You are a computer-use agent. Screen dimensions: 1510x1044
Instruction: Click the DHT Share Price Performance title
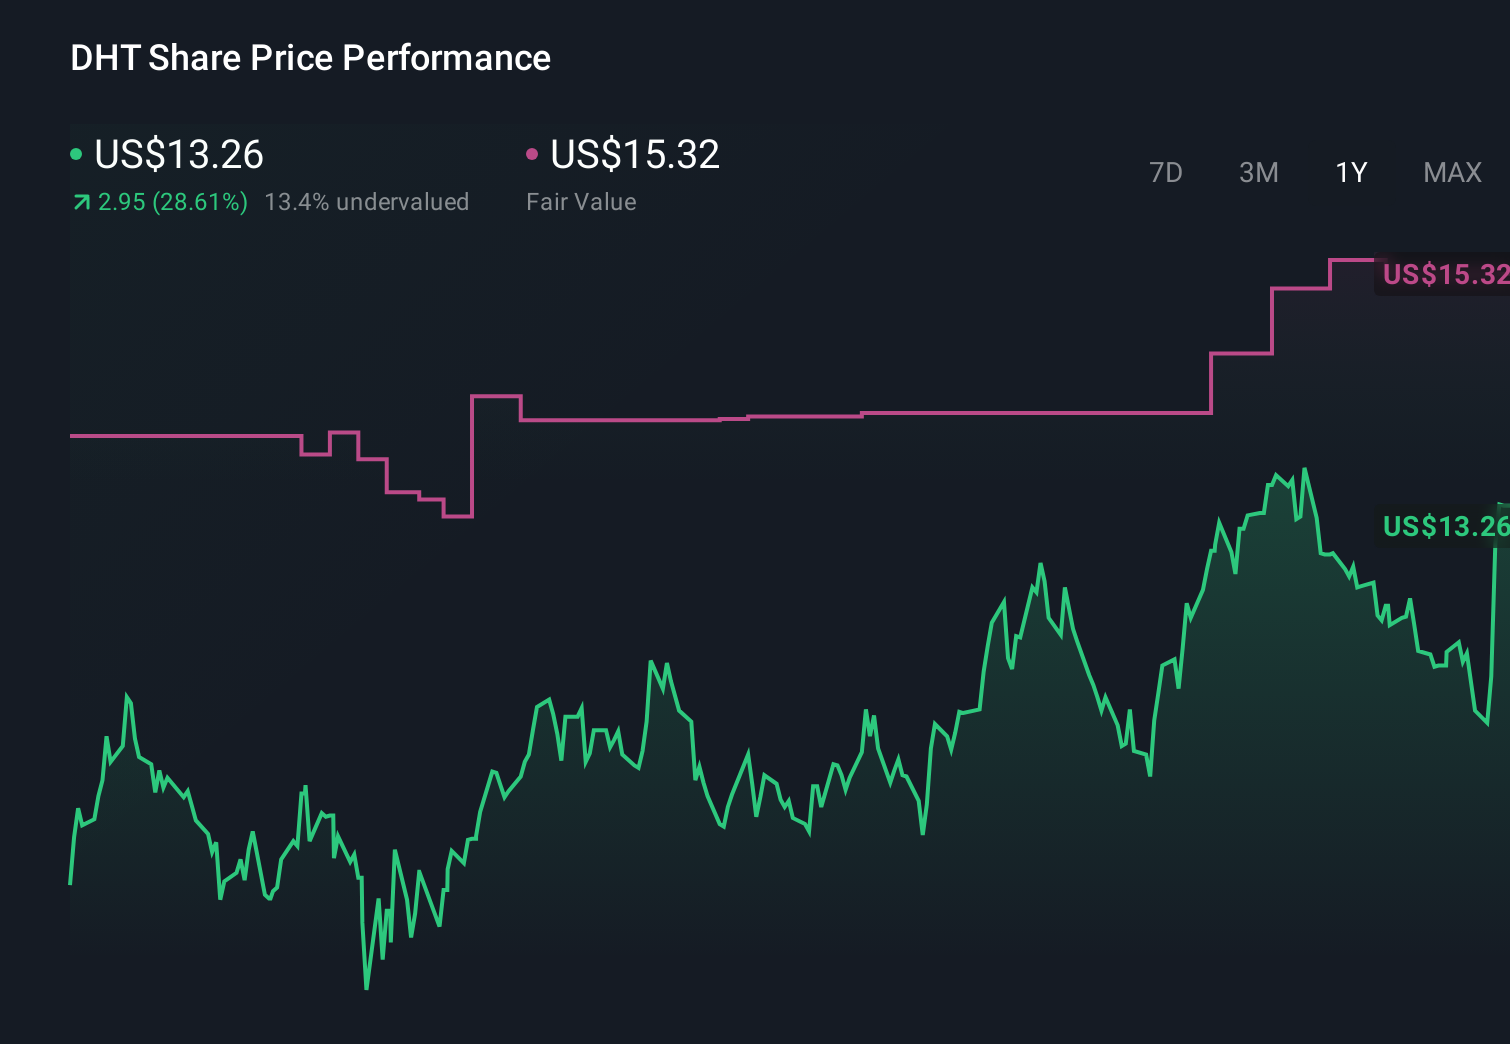[310, 58]
